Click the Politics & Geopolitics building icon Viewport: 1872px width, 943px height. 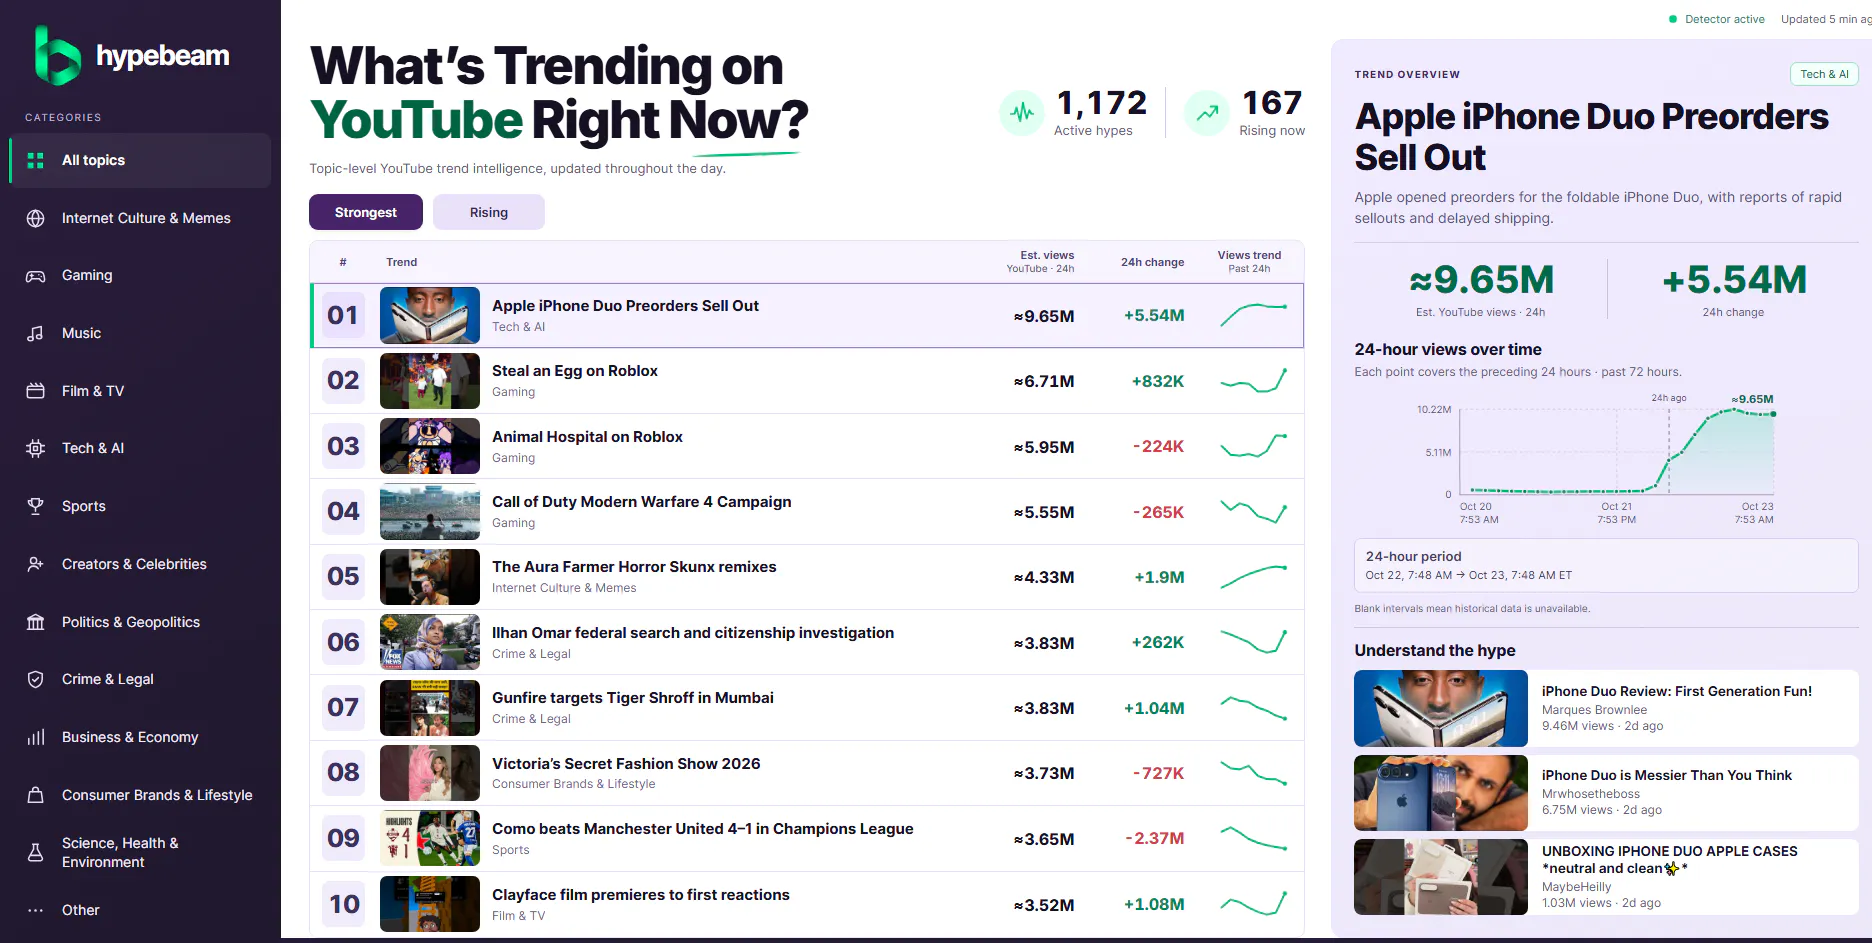(x=36, y=622)
